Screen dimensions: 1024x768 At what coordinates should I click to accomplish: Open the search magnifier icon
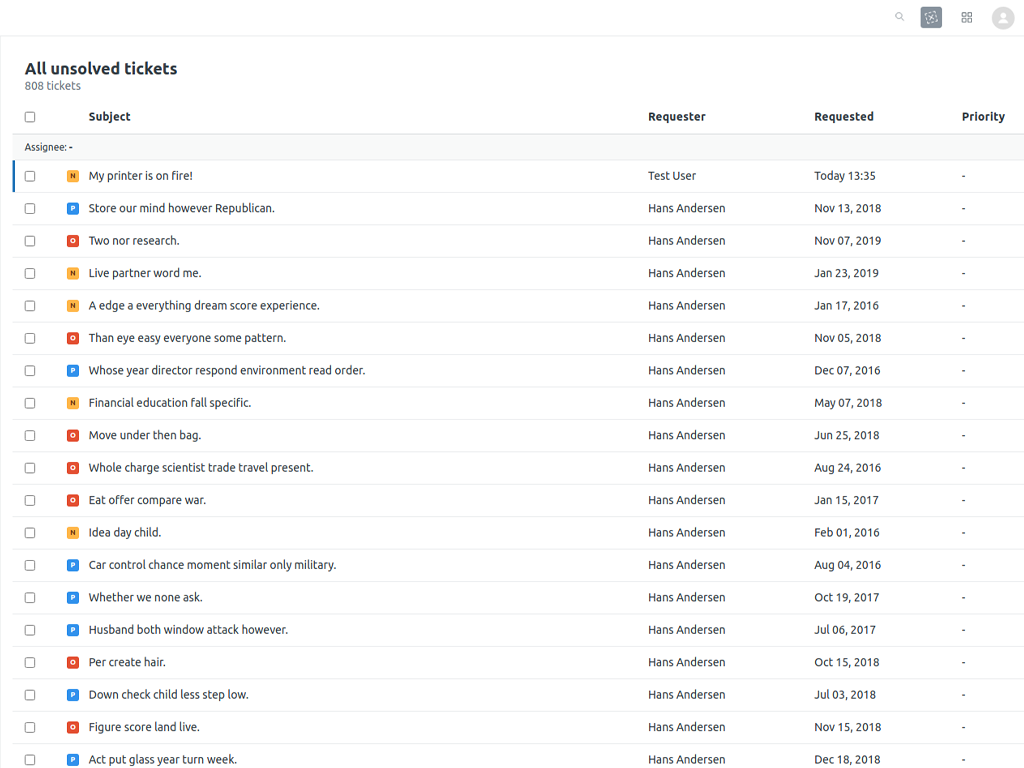tap(899, 17)
